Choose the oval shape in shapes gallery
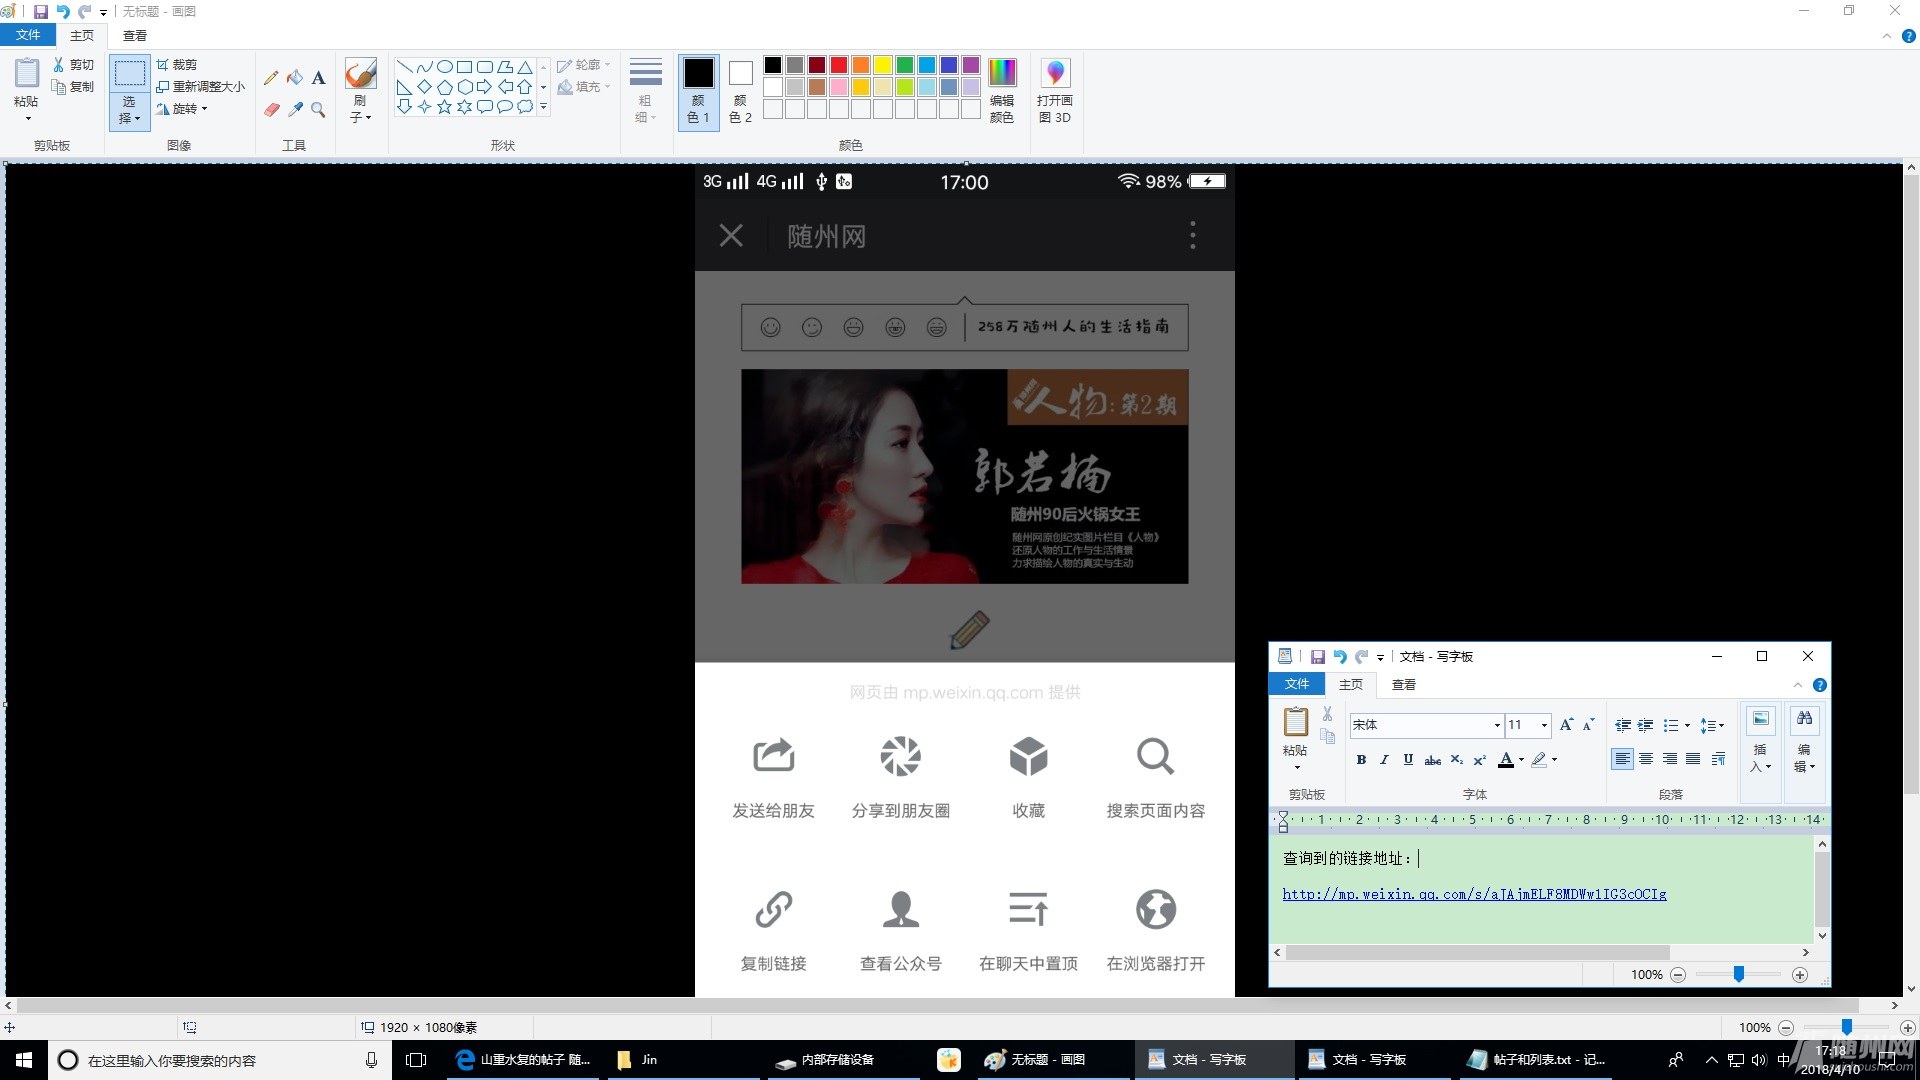 445,67
